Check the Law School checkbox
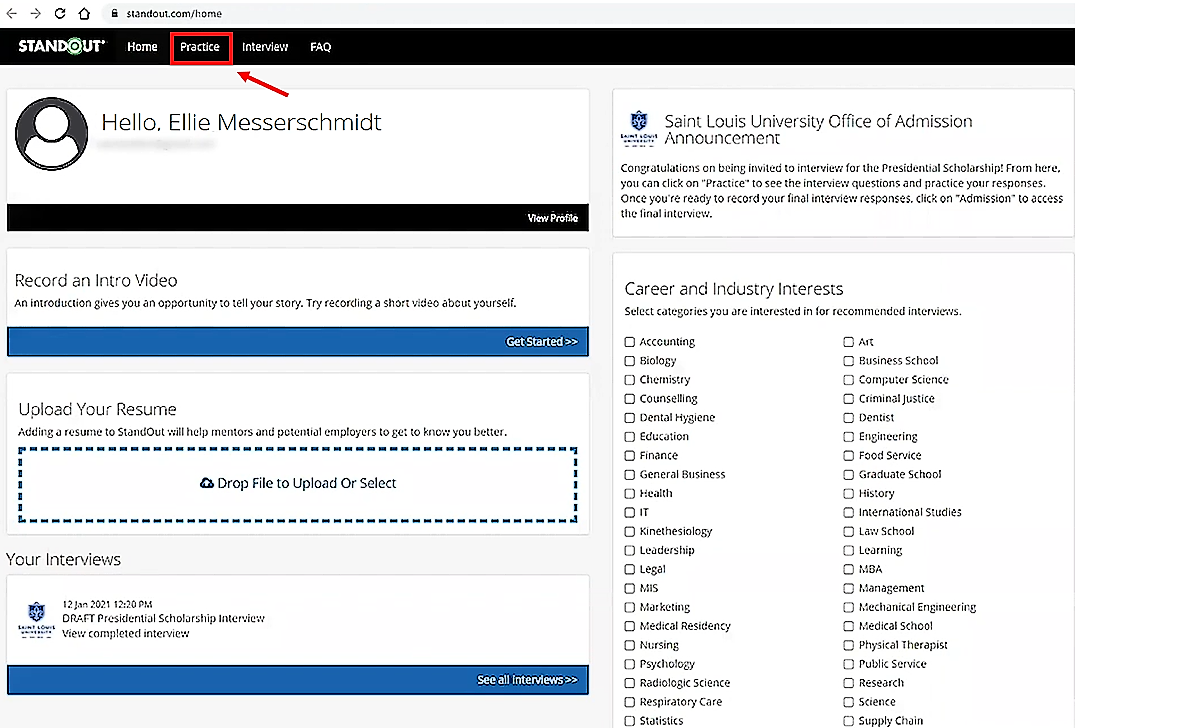The image size is (1183, 728). click(849, 531)
